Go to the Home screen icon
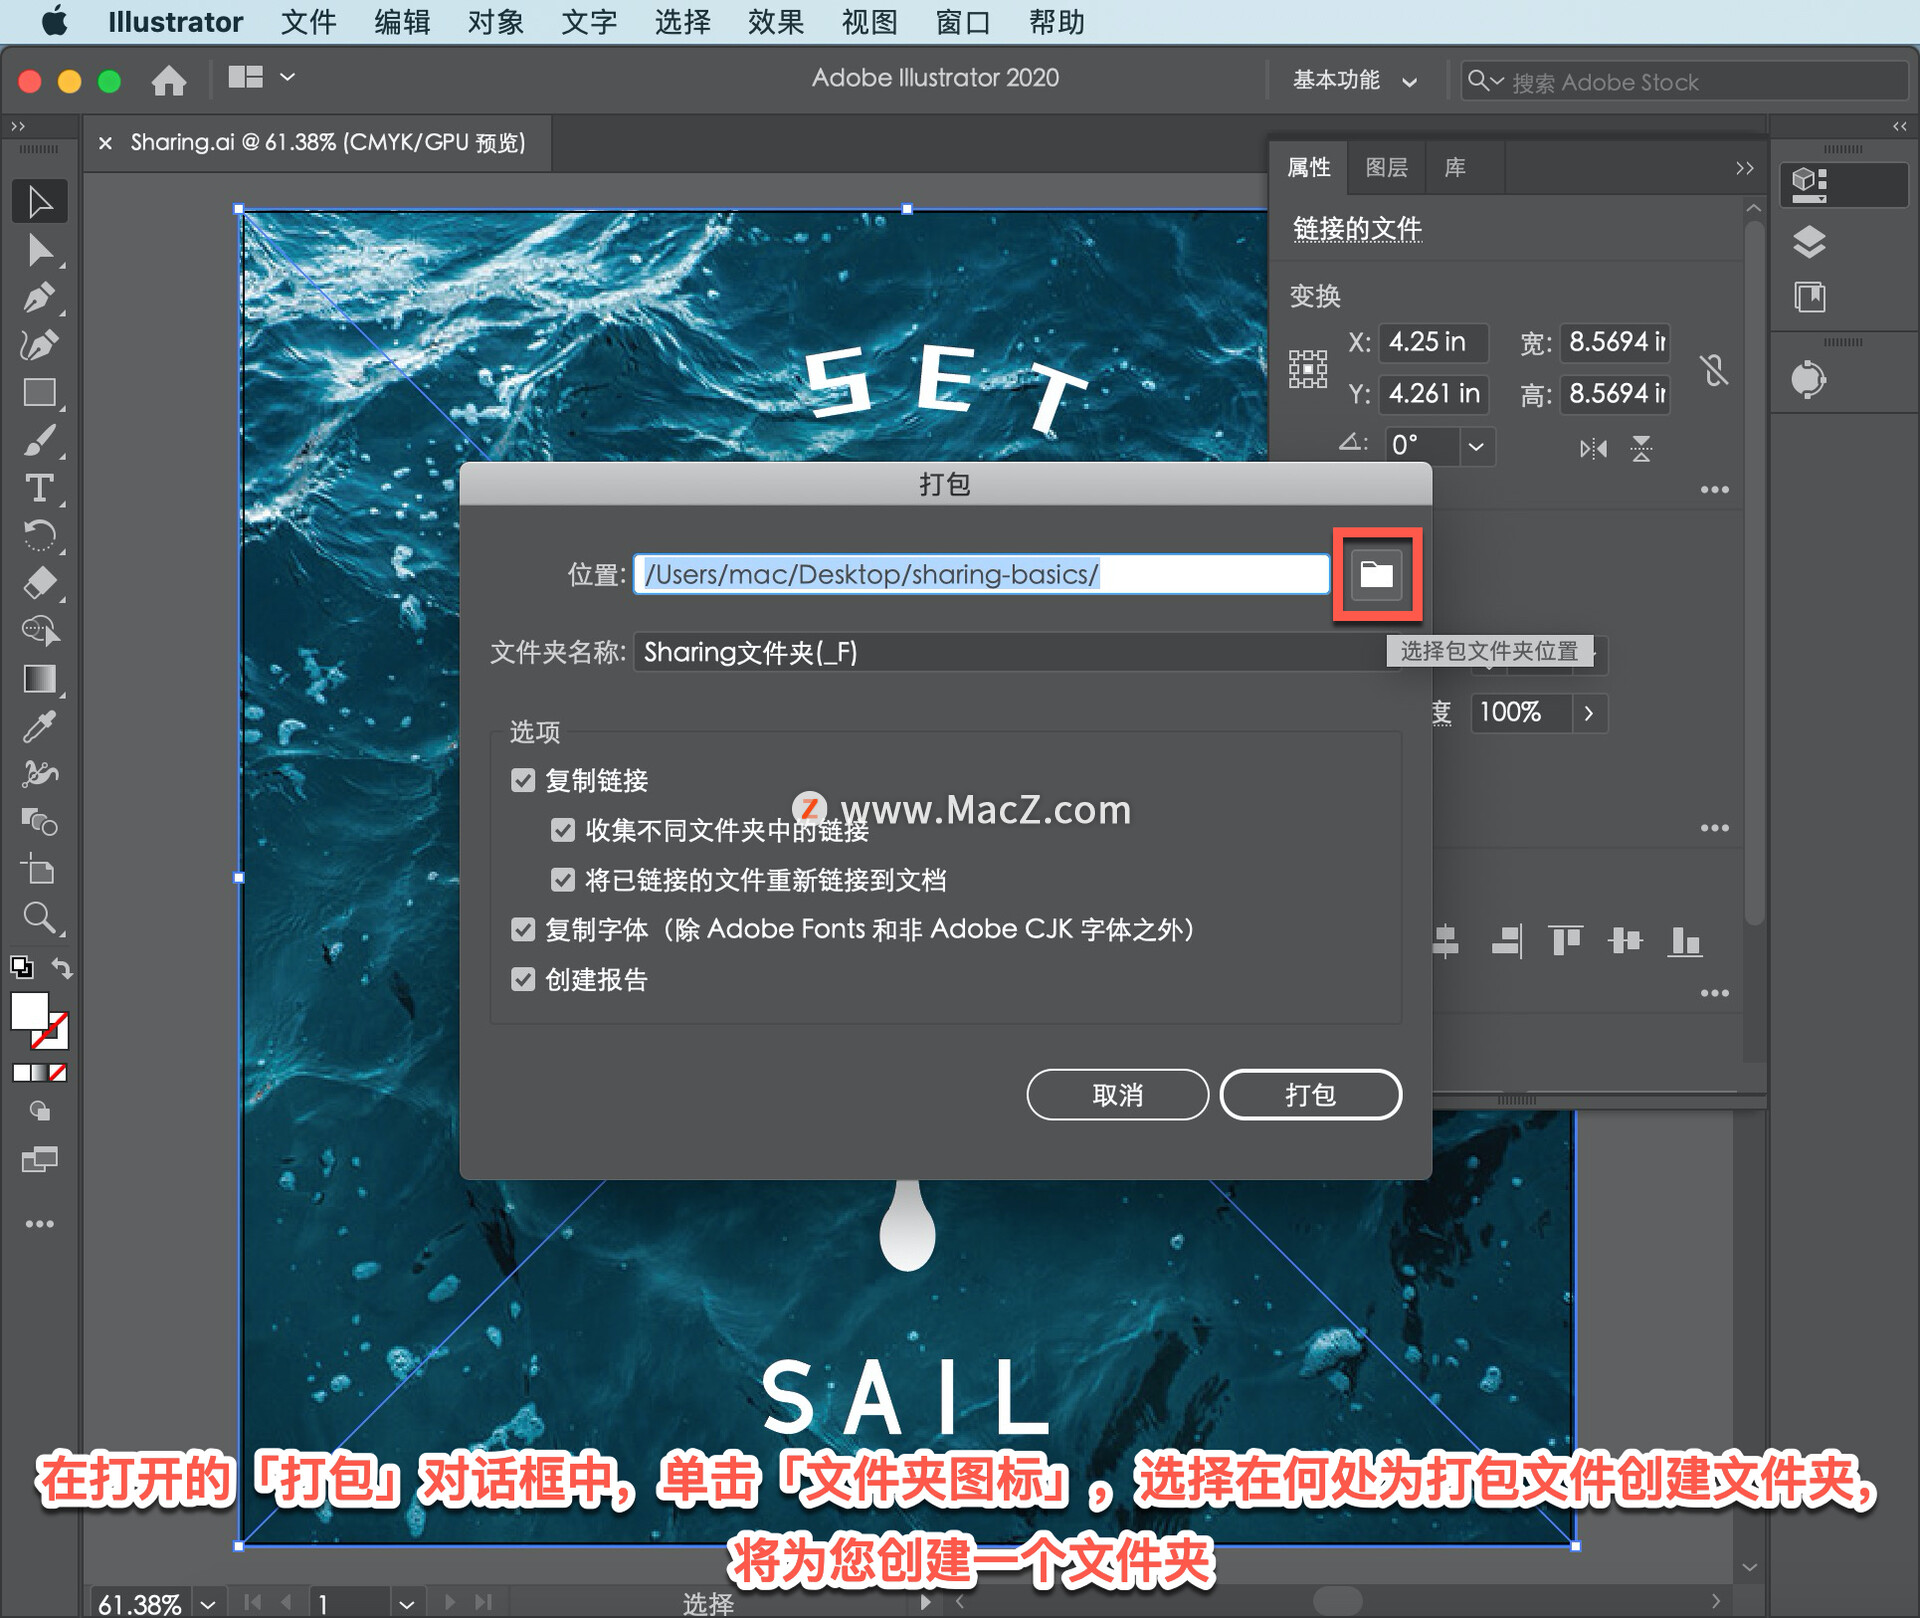Image resolution: width=1920 pixels, height=1618 pixels. (169, 79)
